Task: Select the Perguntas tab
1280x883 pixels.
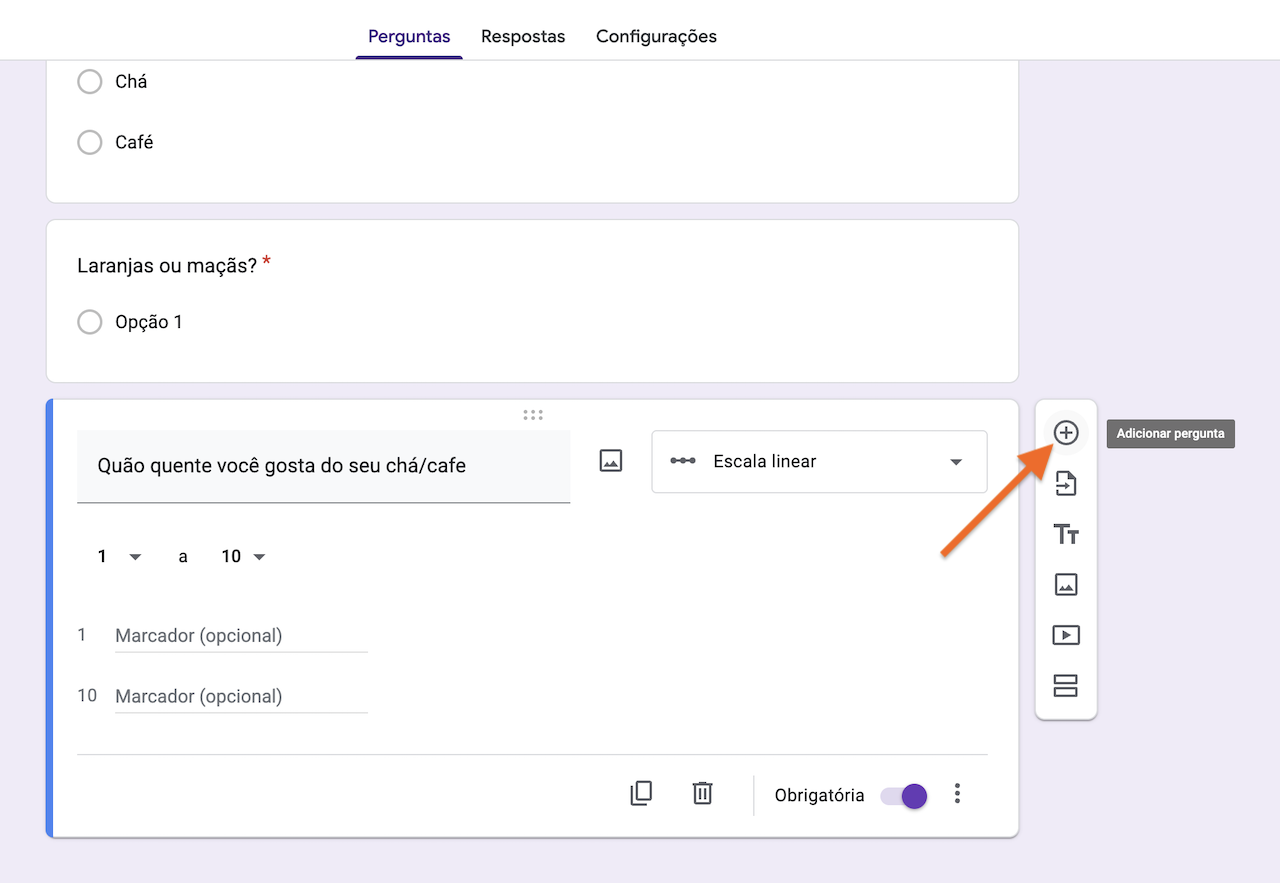Action: click(409, 36)
